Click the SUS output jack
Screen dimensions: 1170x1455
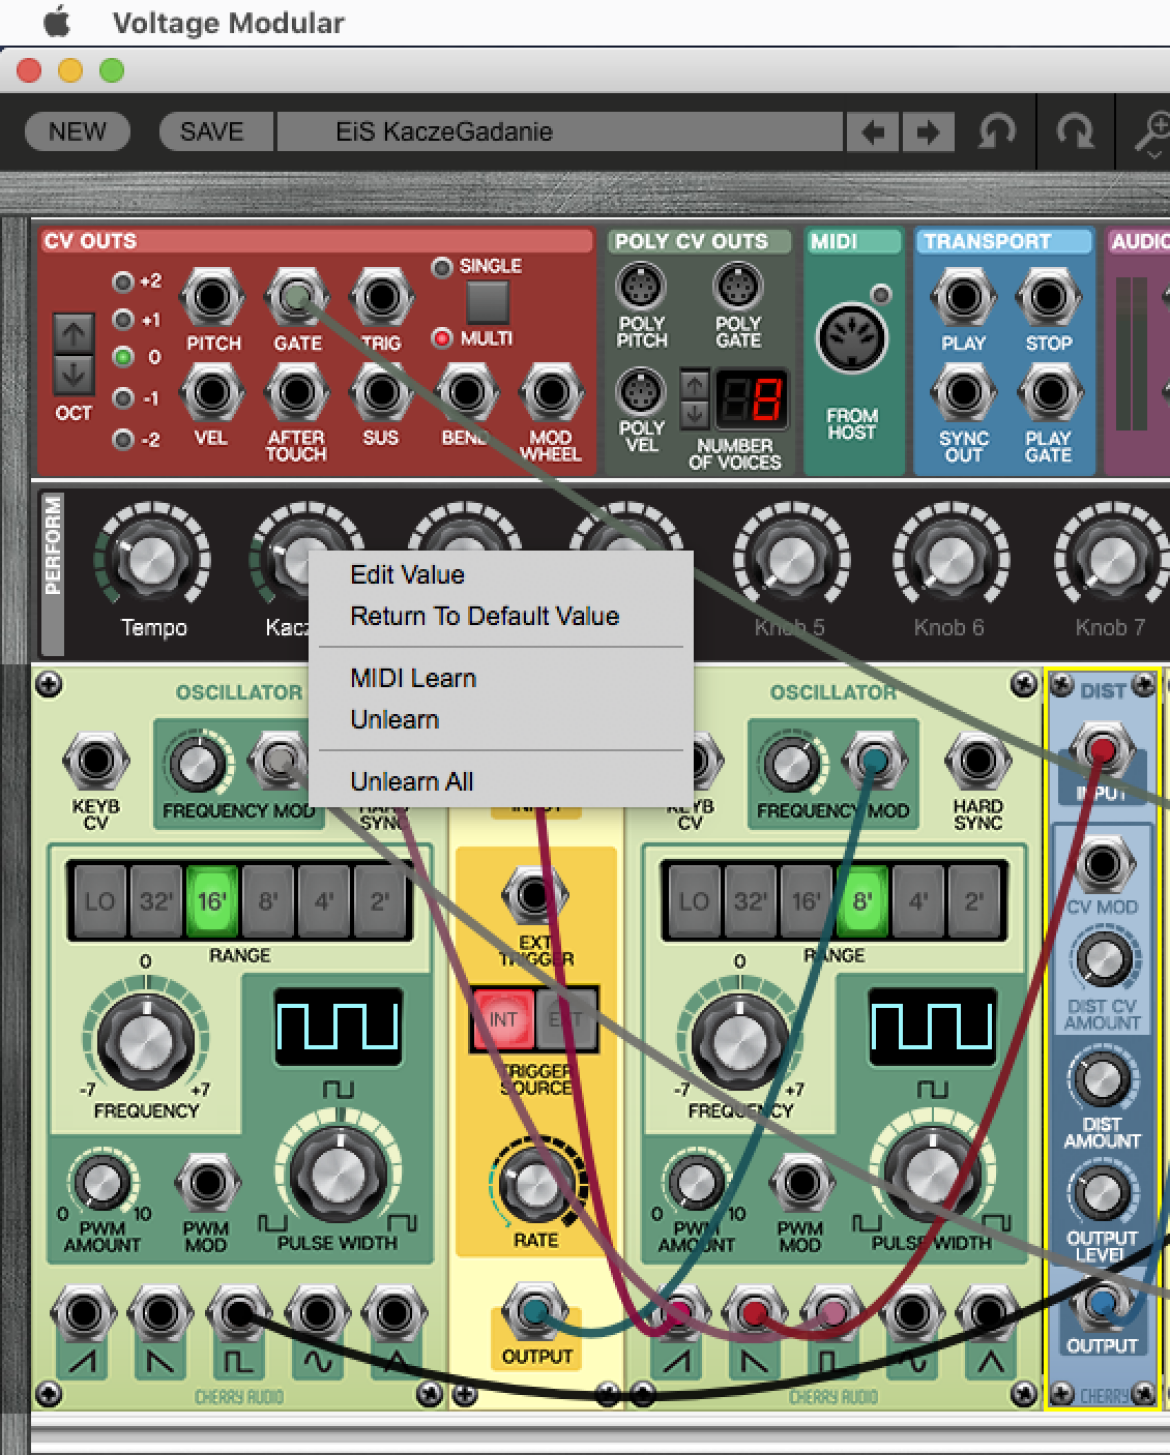pos(381,392)
